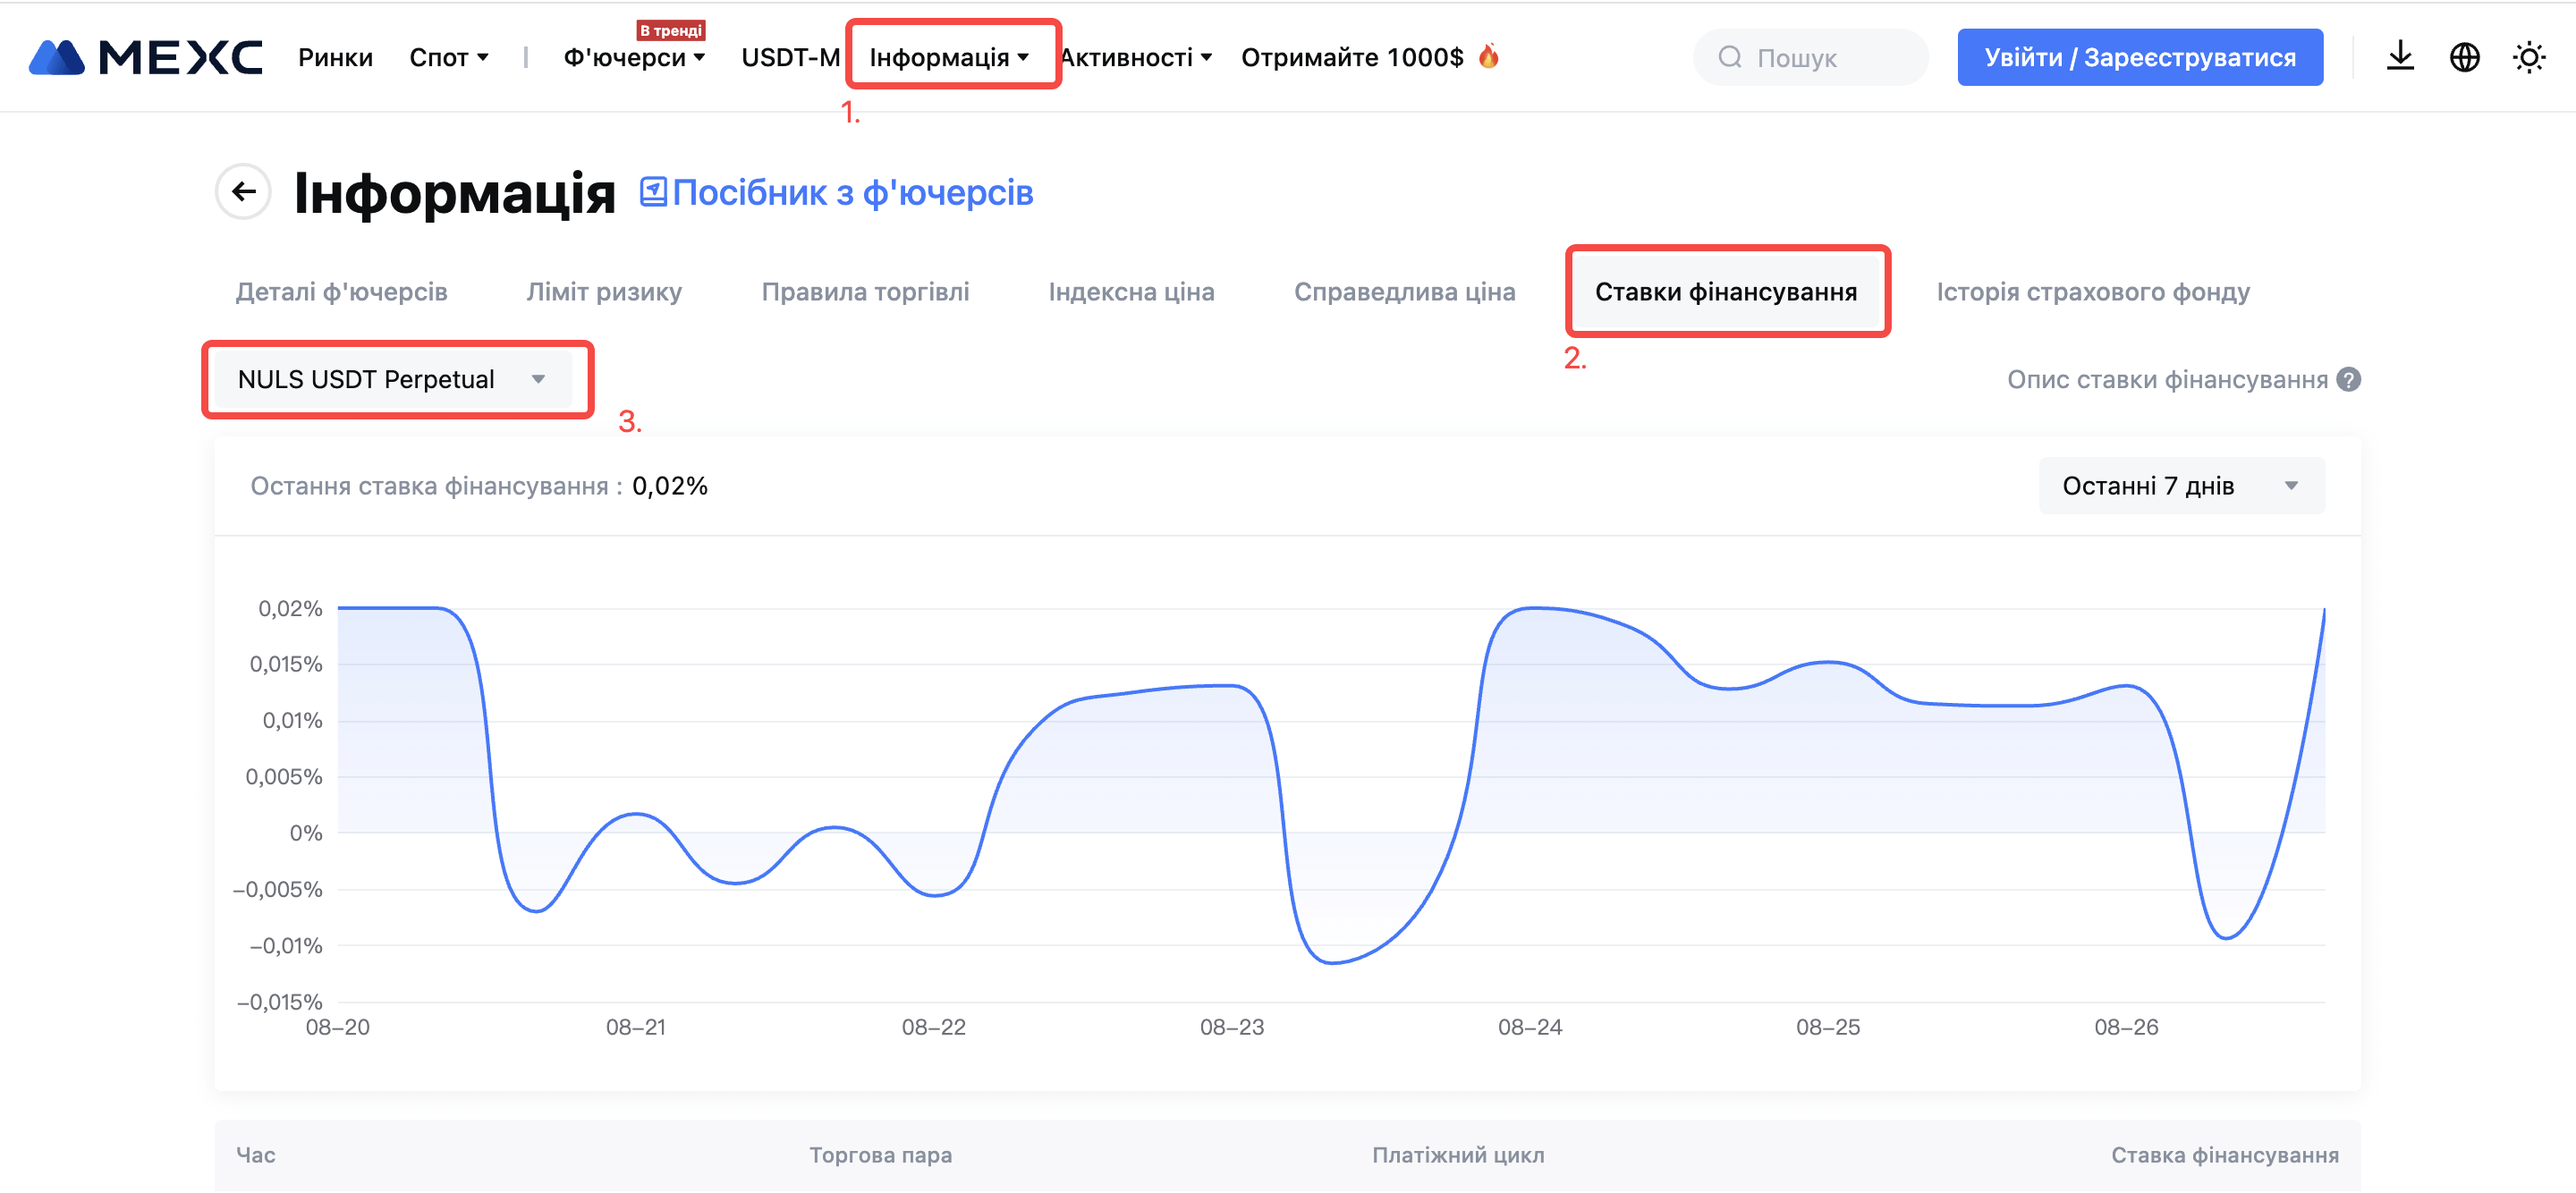Expand the Інформація menu
The width and height of the screenshot is (2576, 1193).
coord(949,57)
